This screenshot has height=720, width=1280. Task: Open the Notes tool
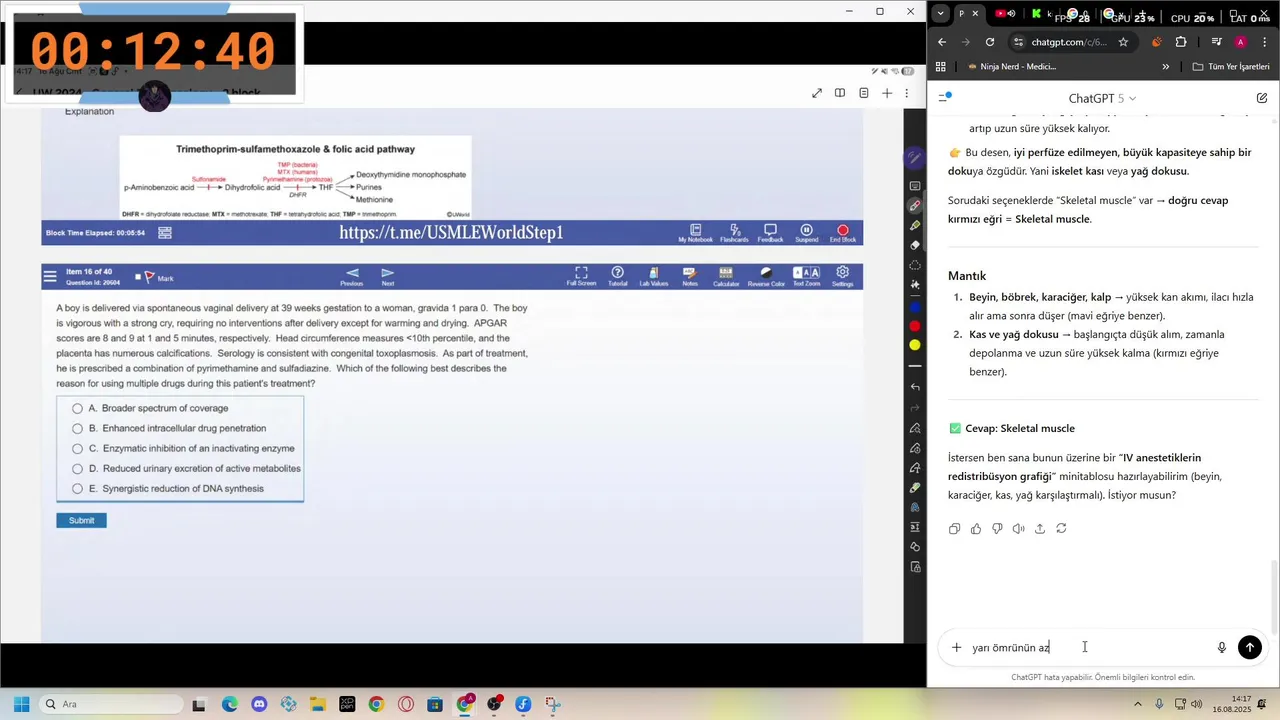click(689, 276)
